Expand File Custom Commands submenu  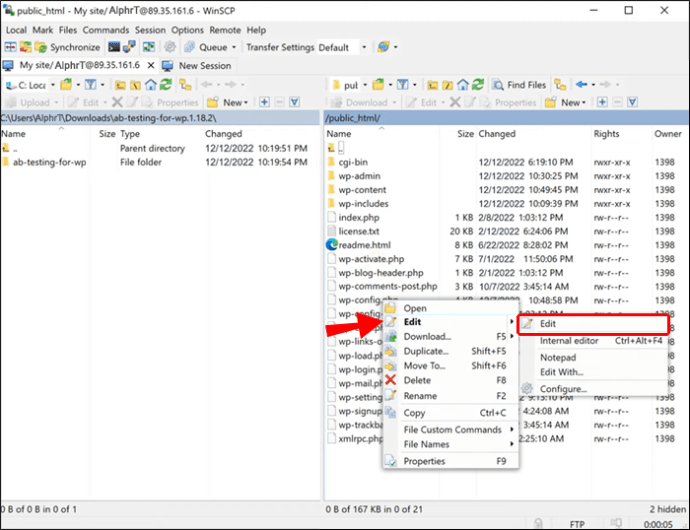(451, 430)
